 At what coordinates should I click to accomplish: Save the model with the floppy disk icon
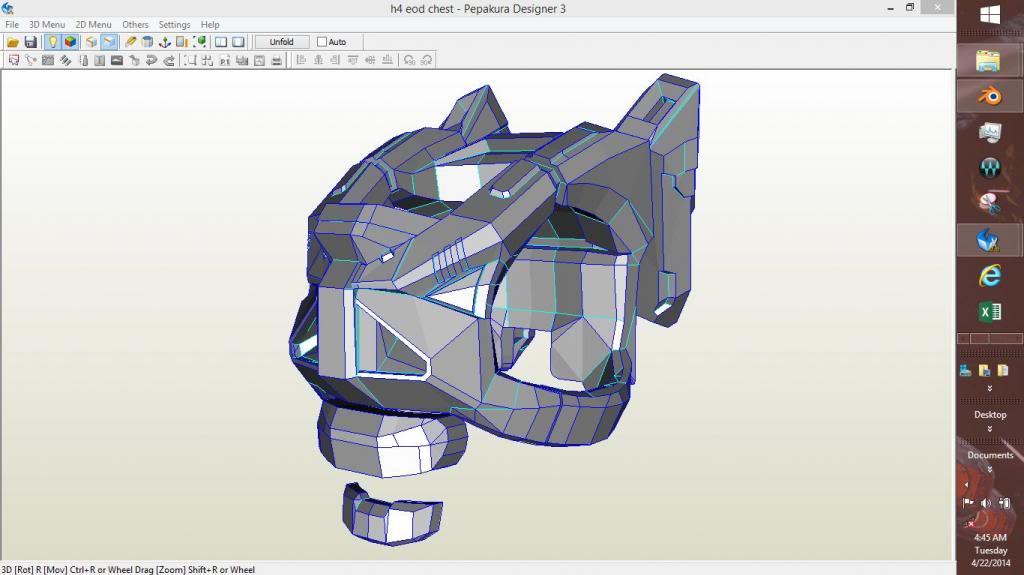tap(30, 42)
